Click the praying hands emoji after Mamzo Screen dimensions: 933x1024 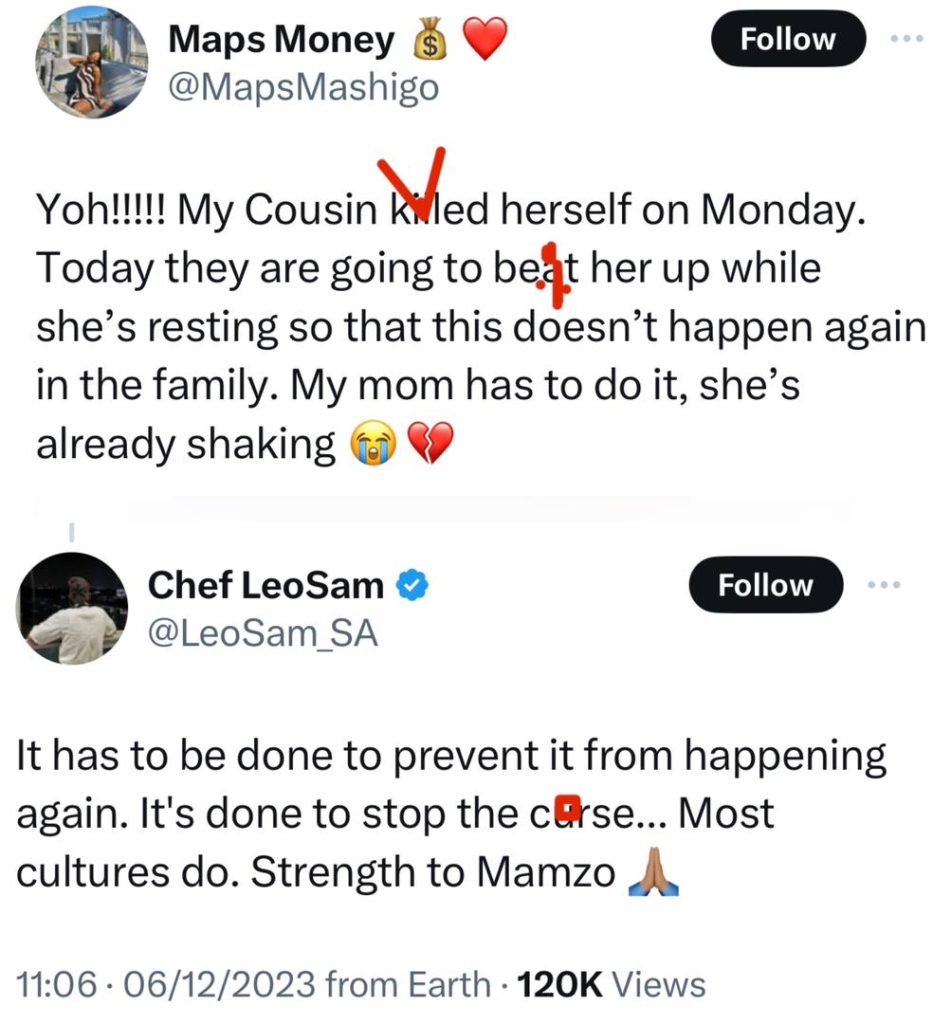[651, 873]
